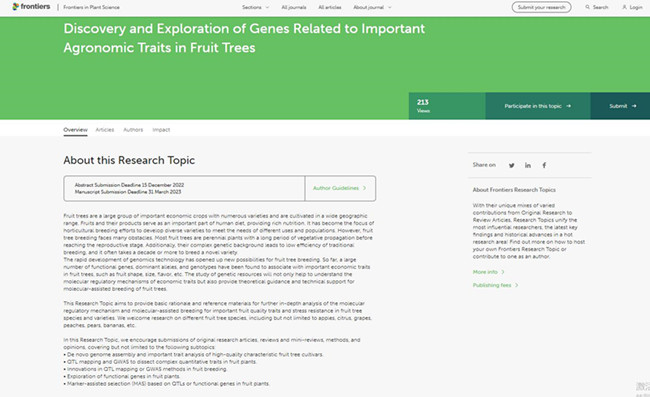Image resolution: width=650 pixels, height=397 pixels.
Task: Switch to the Overview tab
Action: coord(75,130)
